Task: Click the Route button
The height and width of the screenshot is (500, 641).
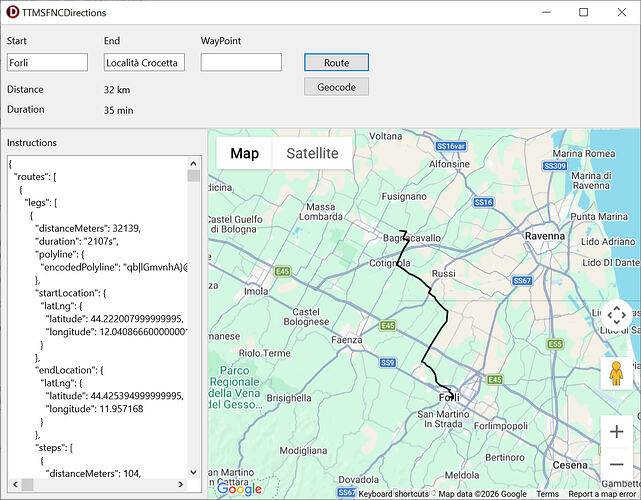Action: [x=336, y=63]
